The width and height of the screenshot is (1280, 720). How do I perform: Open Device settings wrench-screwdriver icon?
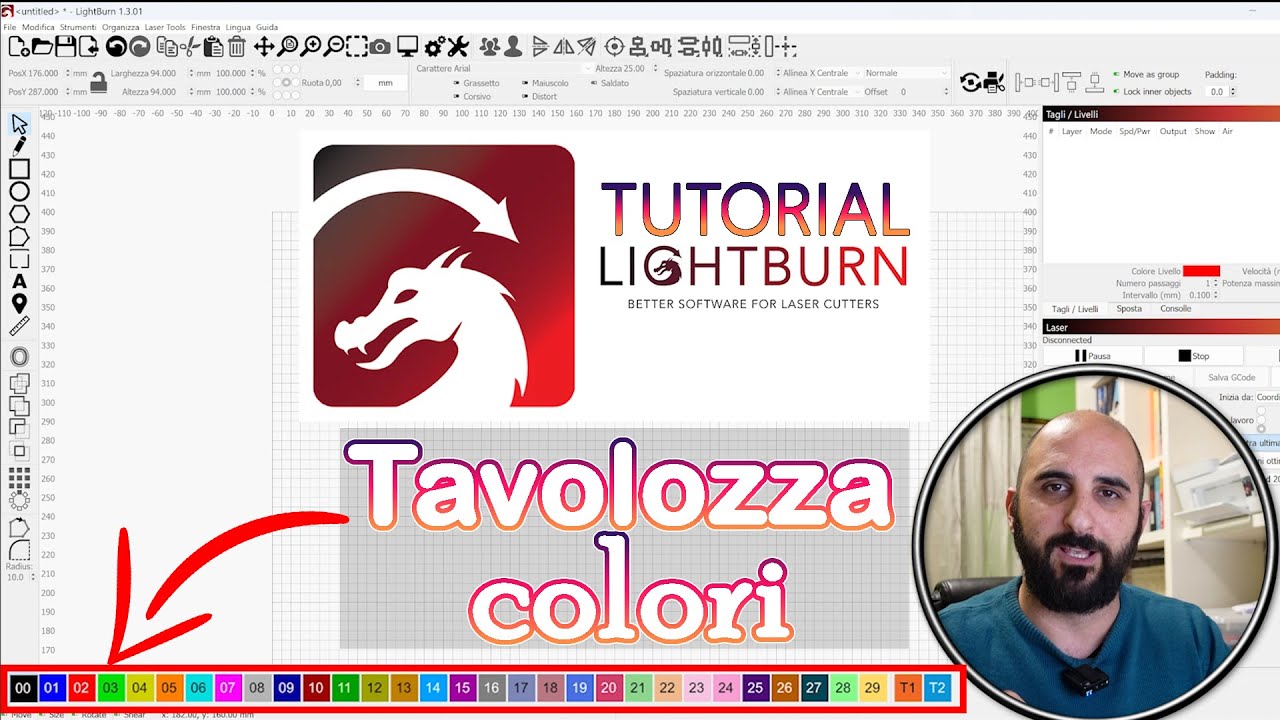[x=458, y=46]
